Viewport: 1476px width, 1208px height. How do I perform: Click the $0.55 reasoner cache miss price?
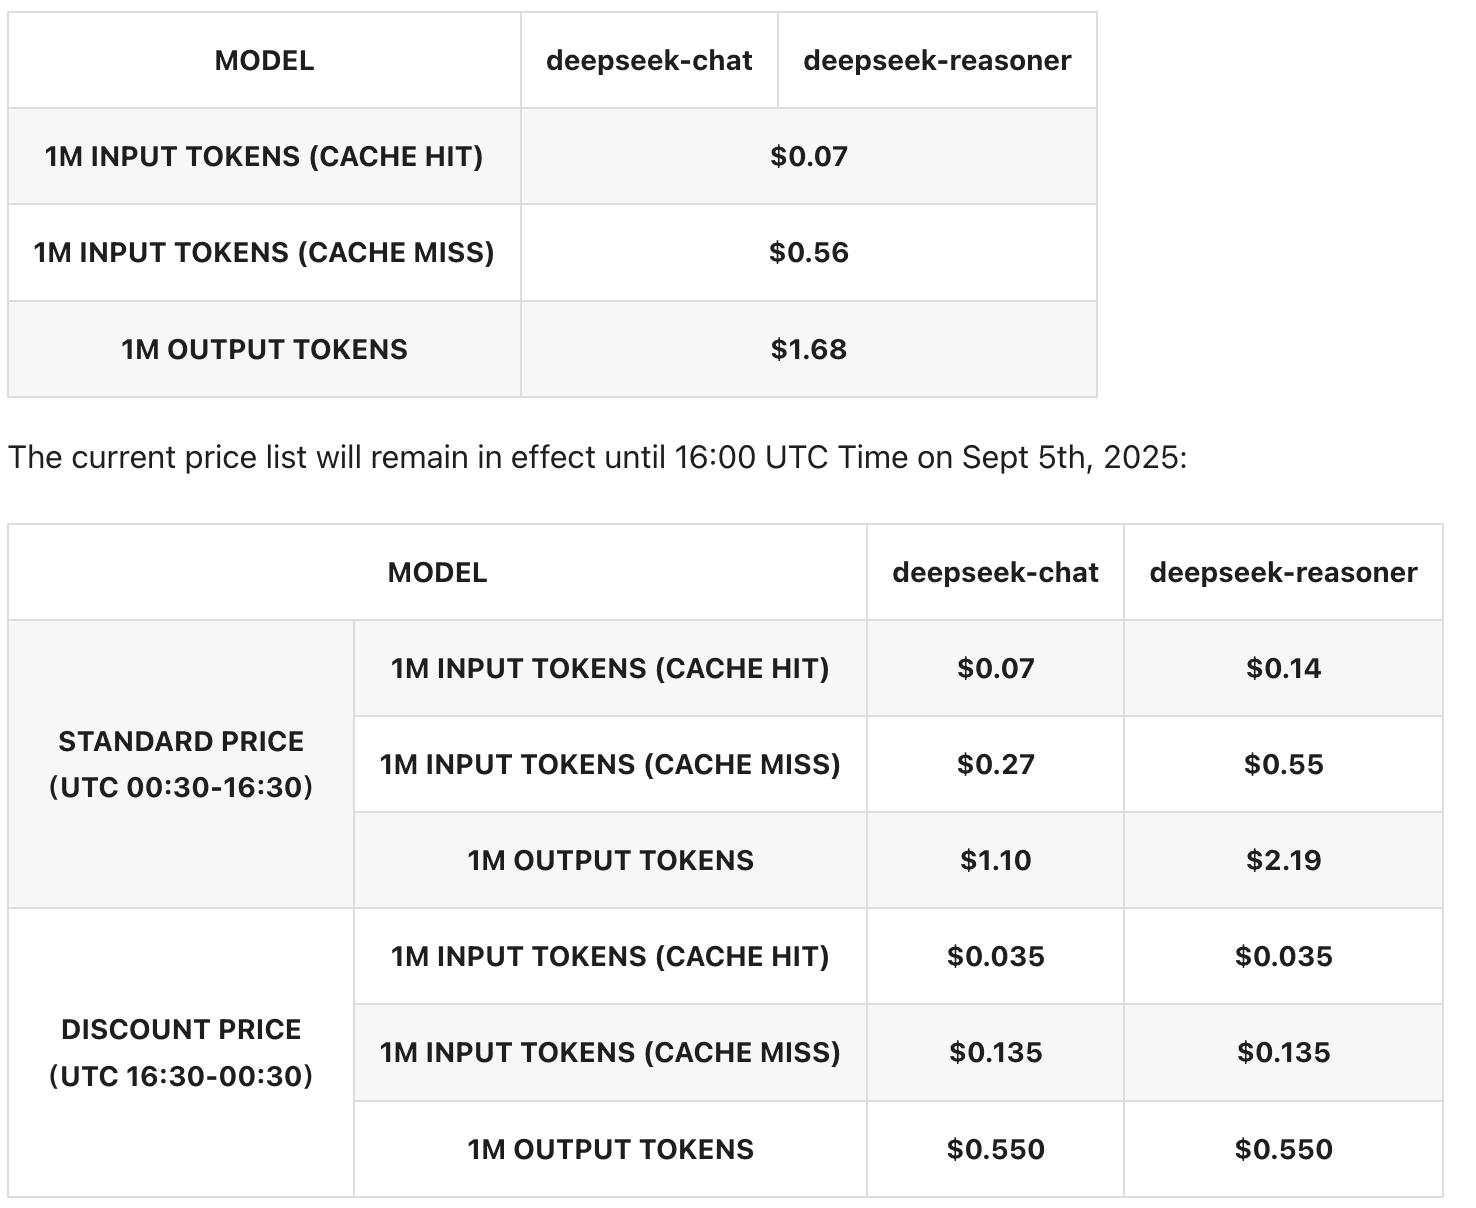(x=1283, y=765)
